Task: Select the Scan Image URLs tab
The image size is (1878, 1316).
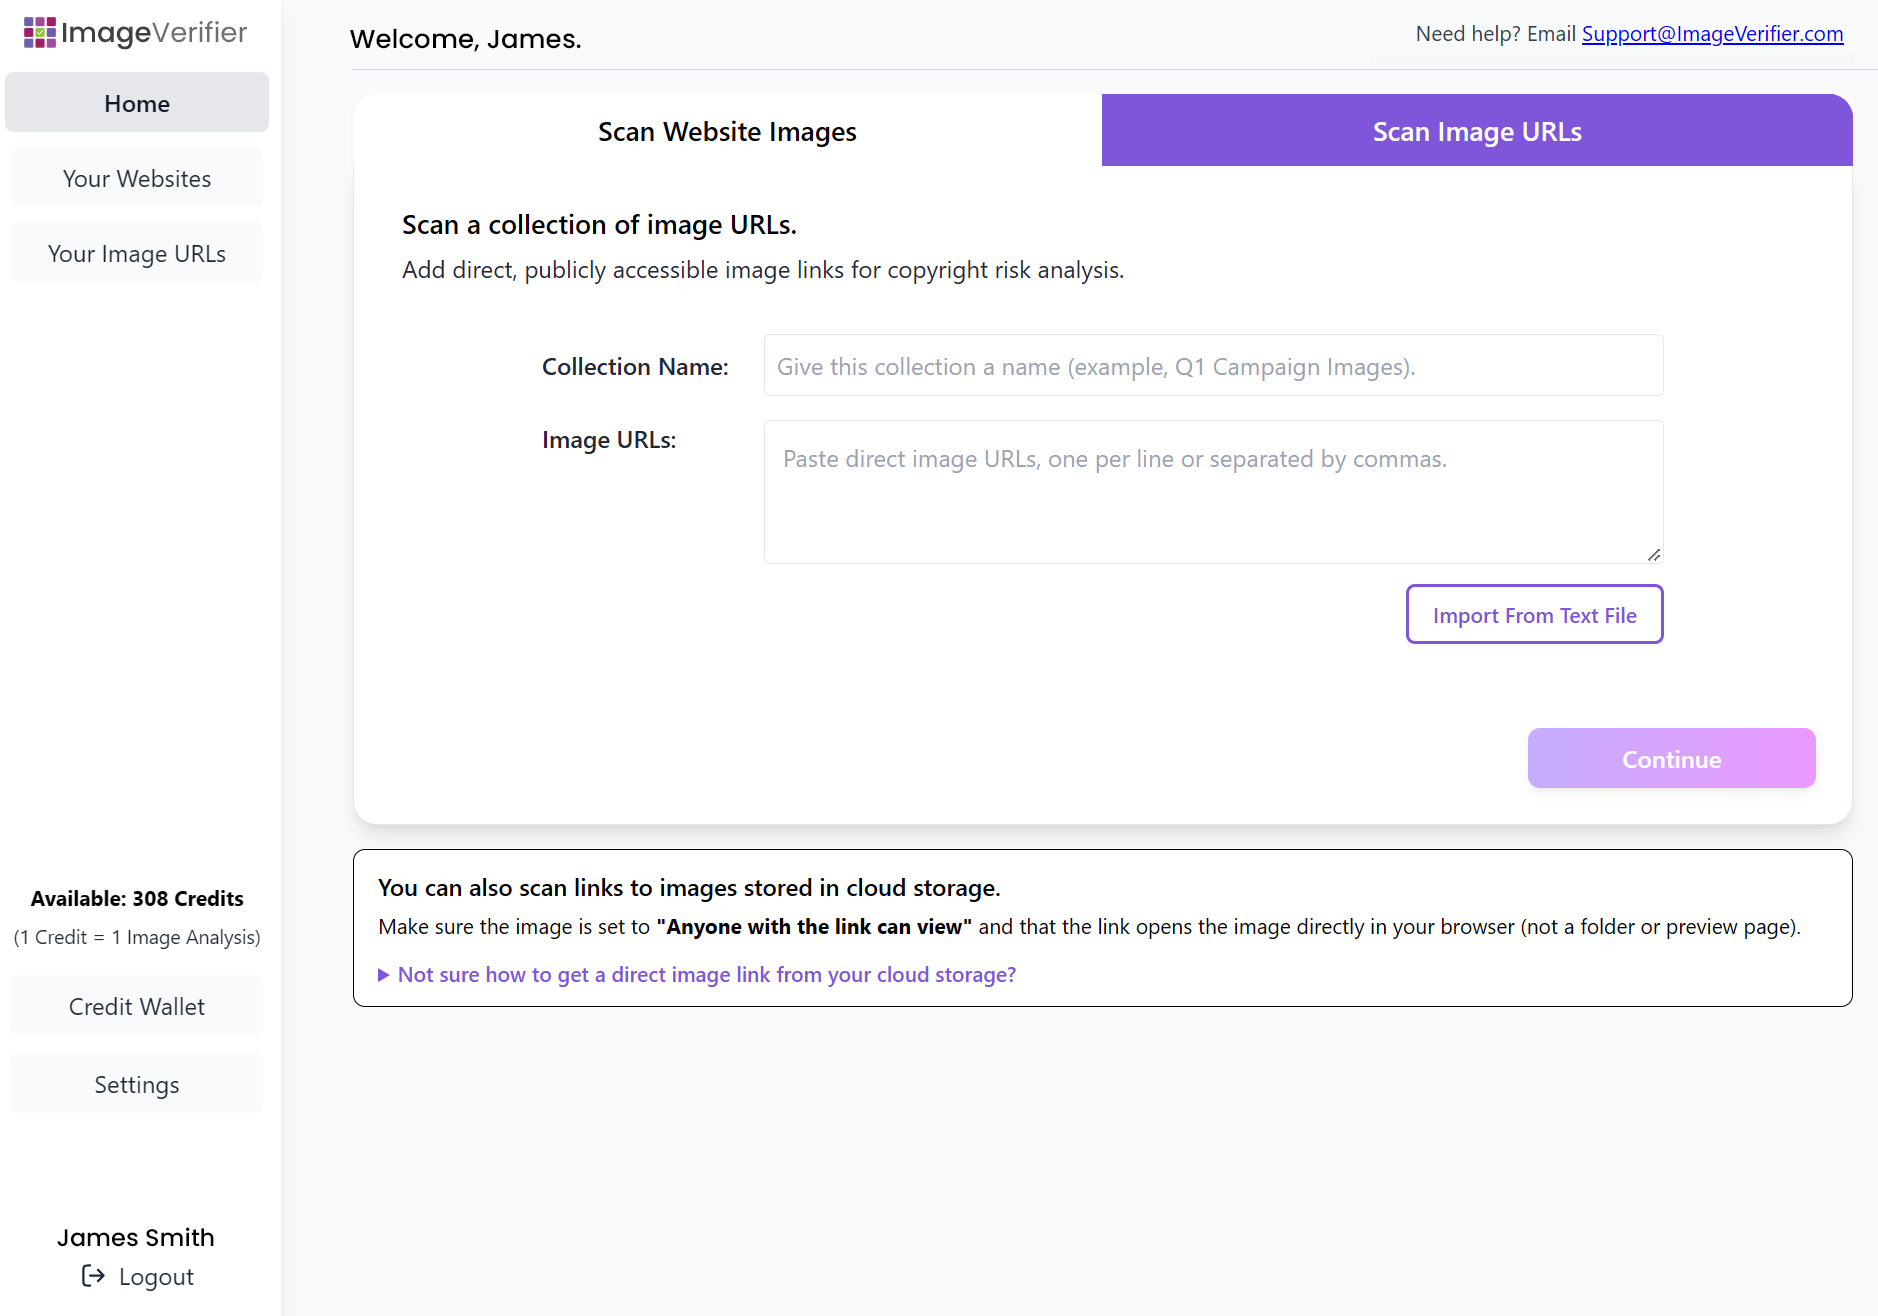Action: pyautogui.click(x=1477, y=131)
